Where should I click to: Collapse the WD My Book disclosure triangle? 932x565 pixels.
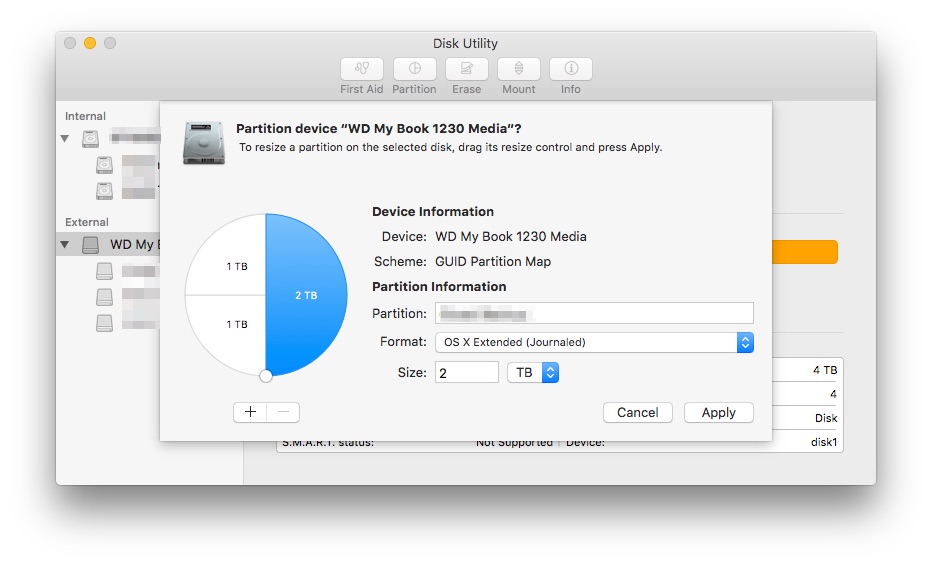(x=65, y=244)
